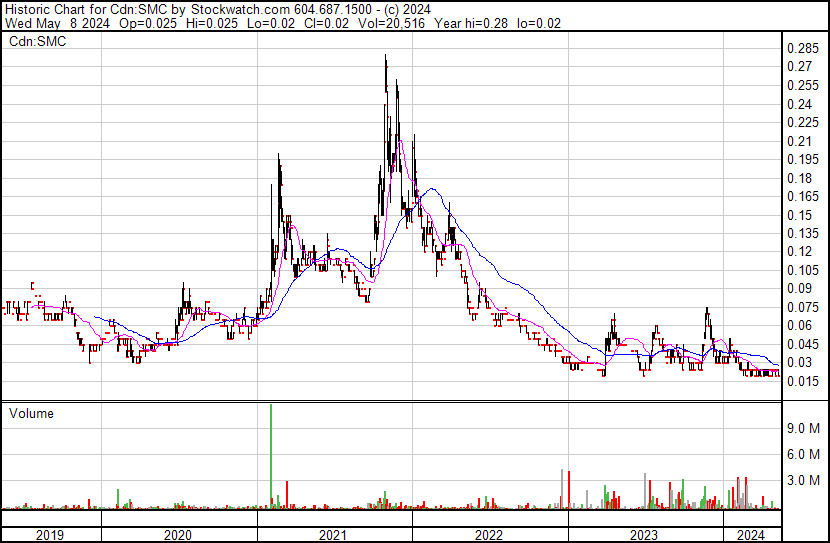Click the 0.21 price axis label
Image resolution: width=830 pixels, height=543 pixels.
(x=799, y=141)
